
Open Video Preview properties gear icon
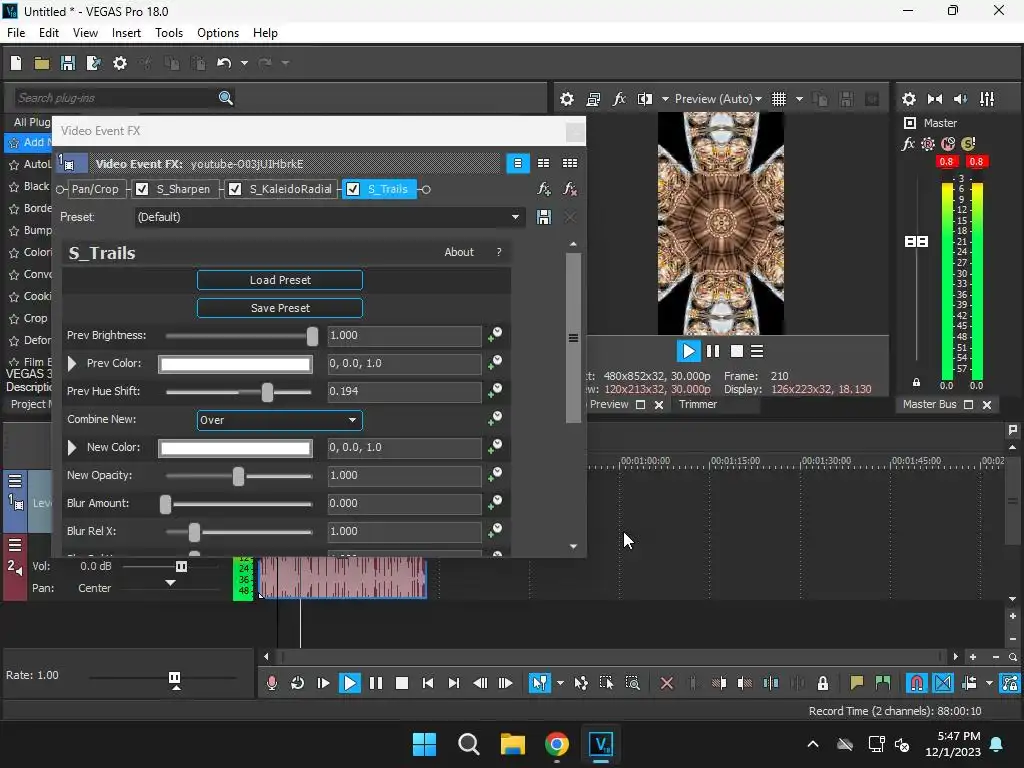(567, 99)
